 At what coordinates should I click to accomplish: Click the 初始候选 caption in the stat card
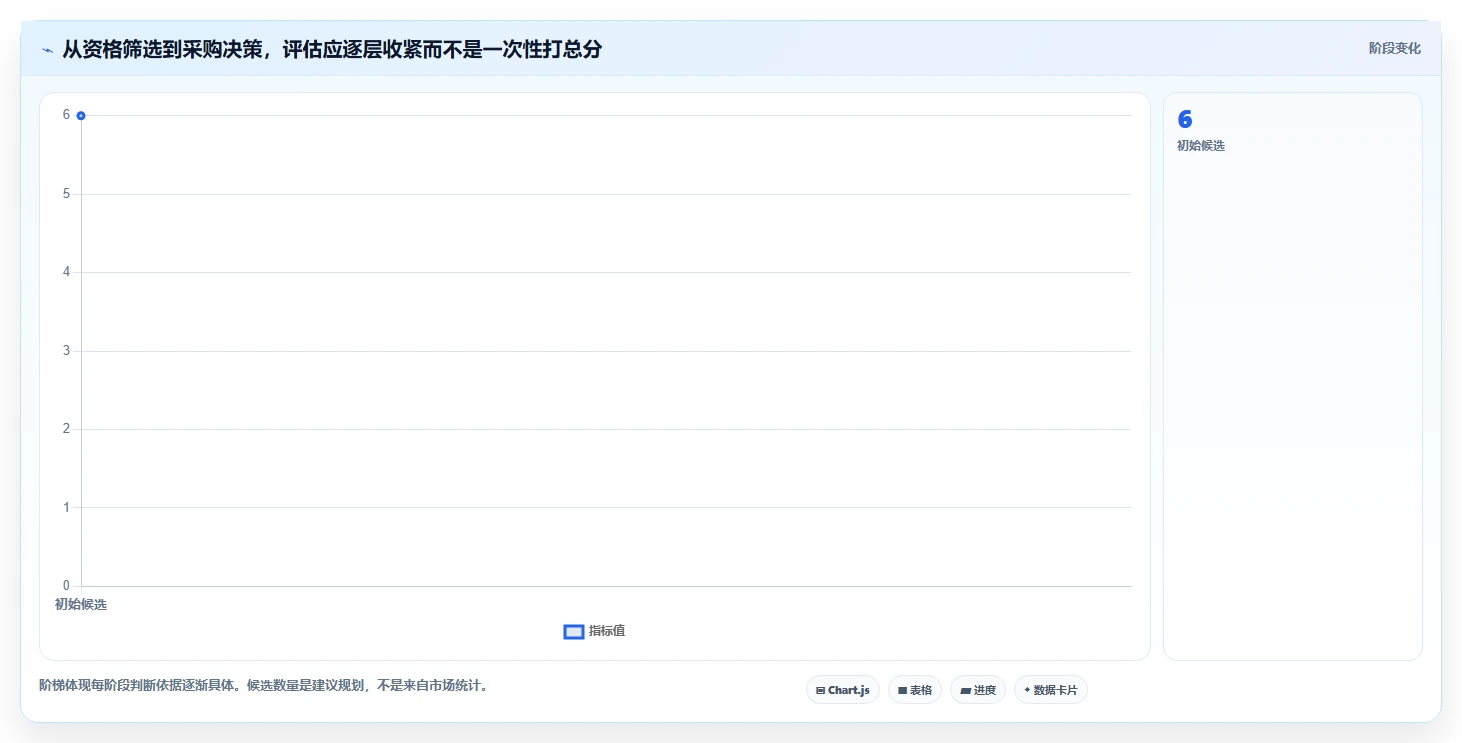point(1201,146)
